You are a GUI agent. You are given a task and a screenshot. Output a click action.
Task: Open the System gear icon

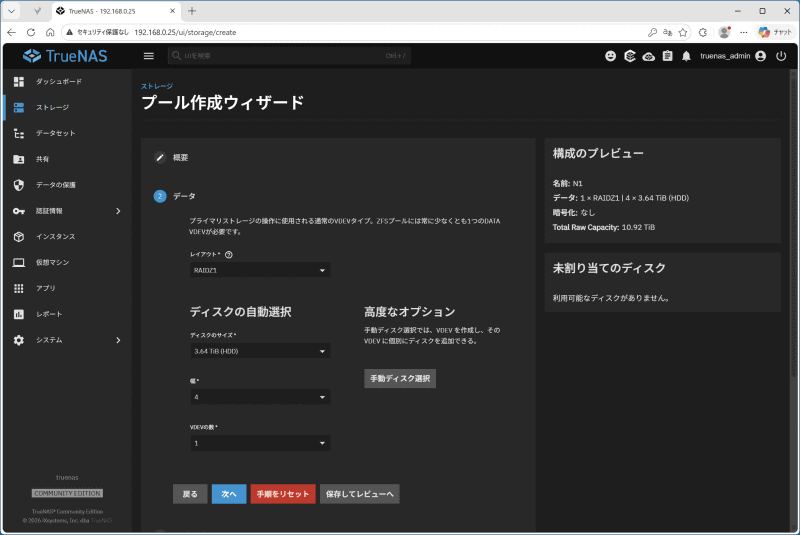click(19, 340)
